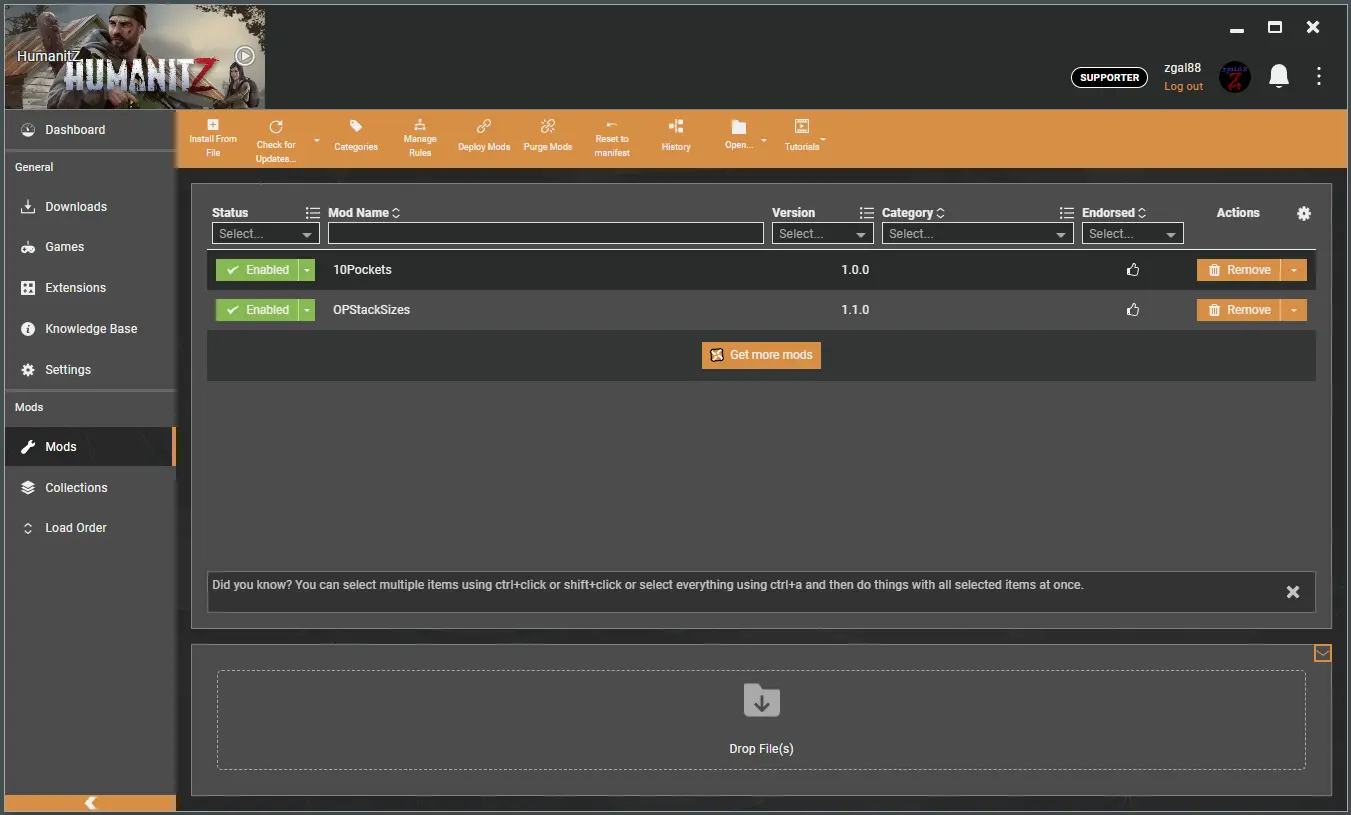Open the Category filter select dropdown
The height and width of the screenshot is (815, 1351).
point(978,233)
